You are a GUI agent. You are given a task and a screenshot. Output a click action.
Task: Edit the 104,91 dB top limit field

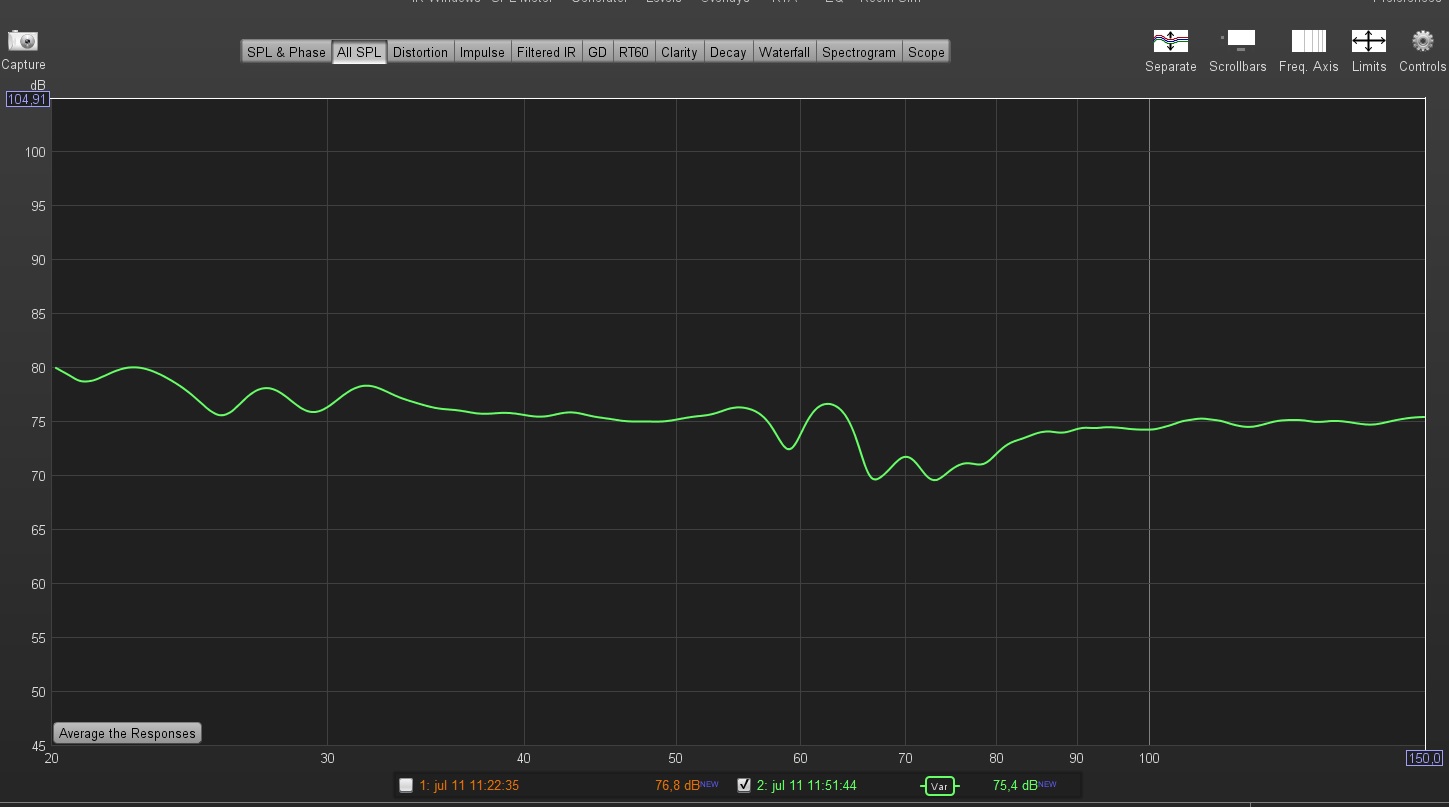pos(28,99)
